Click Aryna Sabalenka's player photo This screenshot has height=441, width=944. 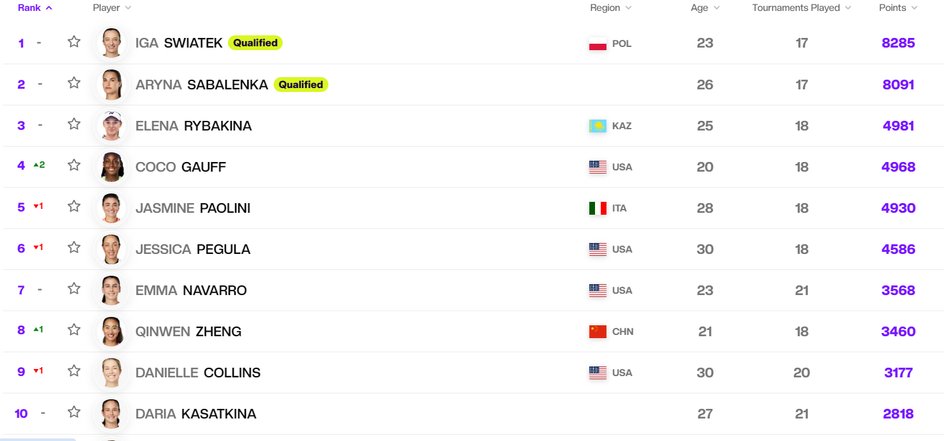click(x=112, y=84)
